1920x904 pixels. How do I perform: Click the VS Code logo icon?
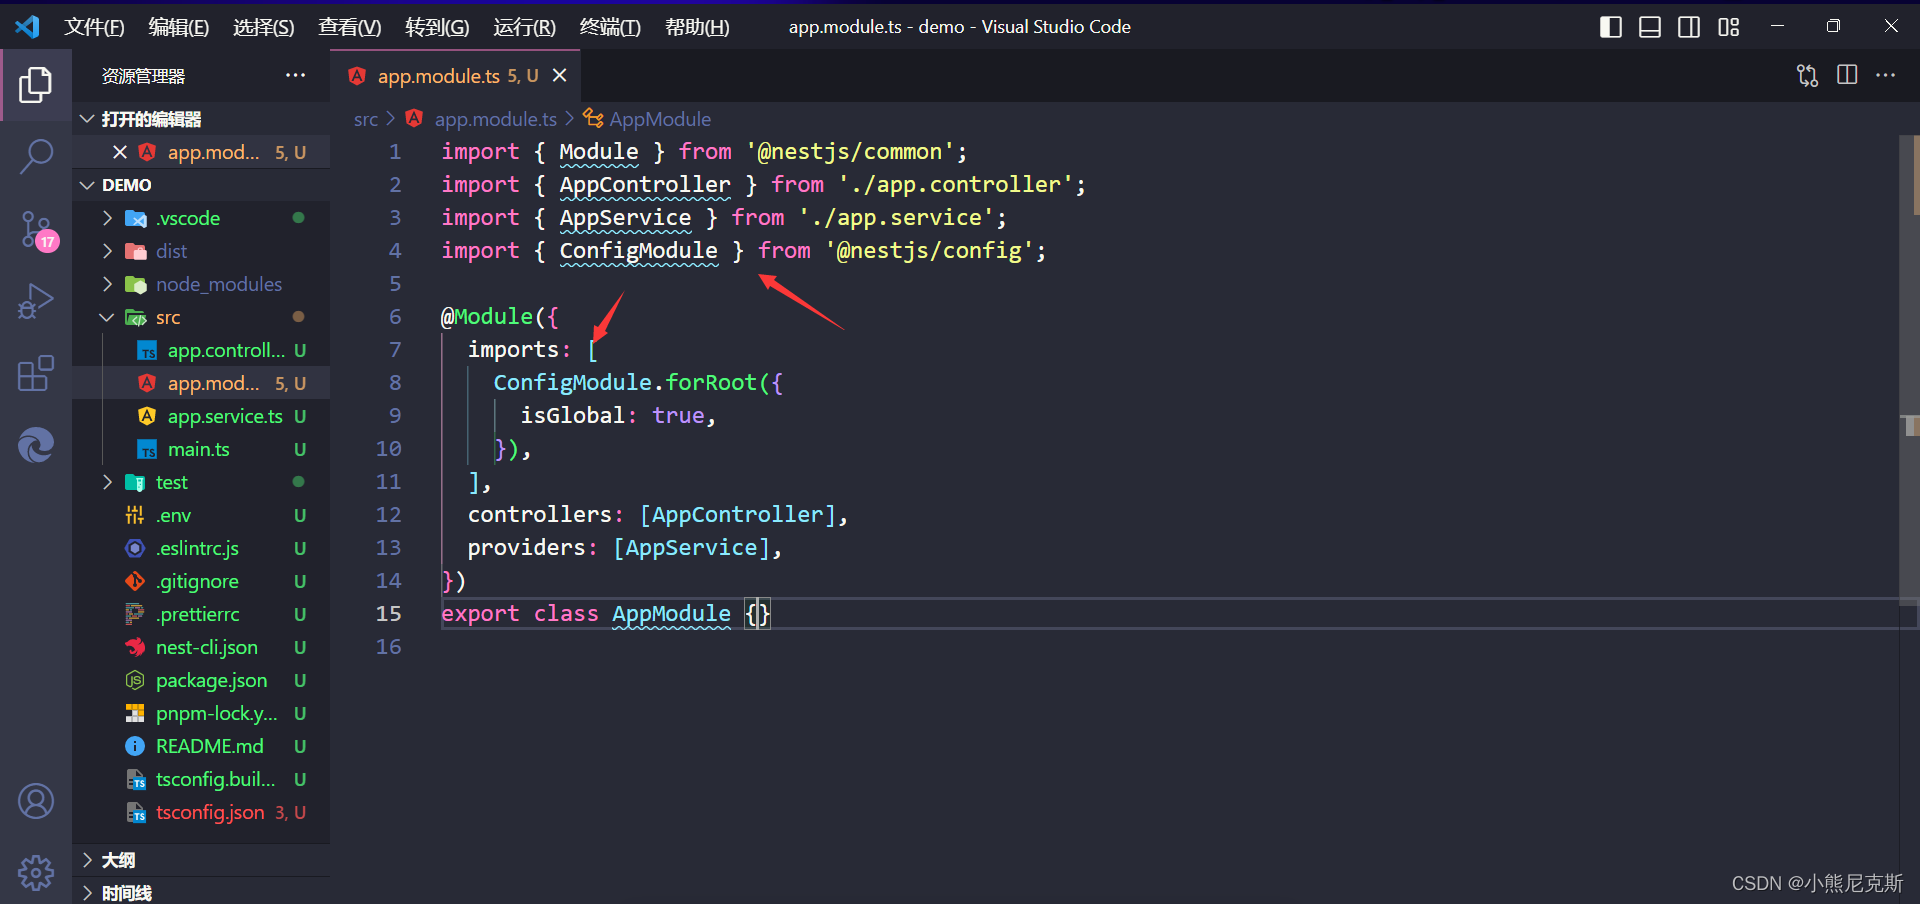28,27
